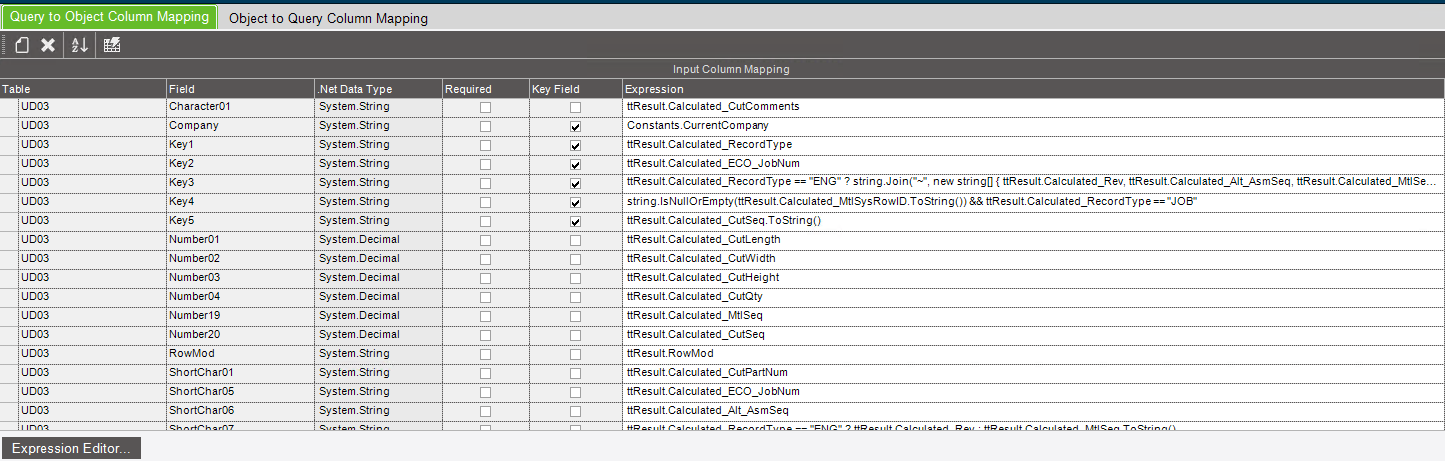Screen dimensions: 1445x461
Task: Select the Number19 field cell
Action: tap(240, 316)
